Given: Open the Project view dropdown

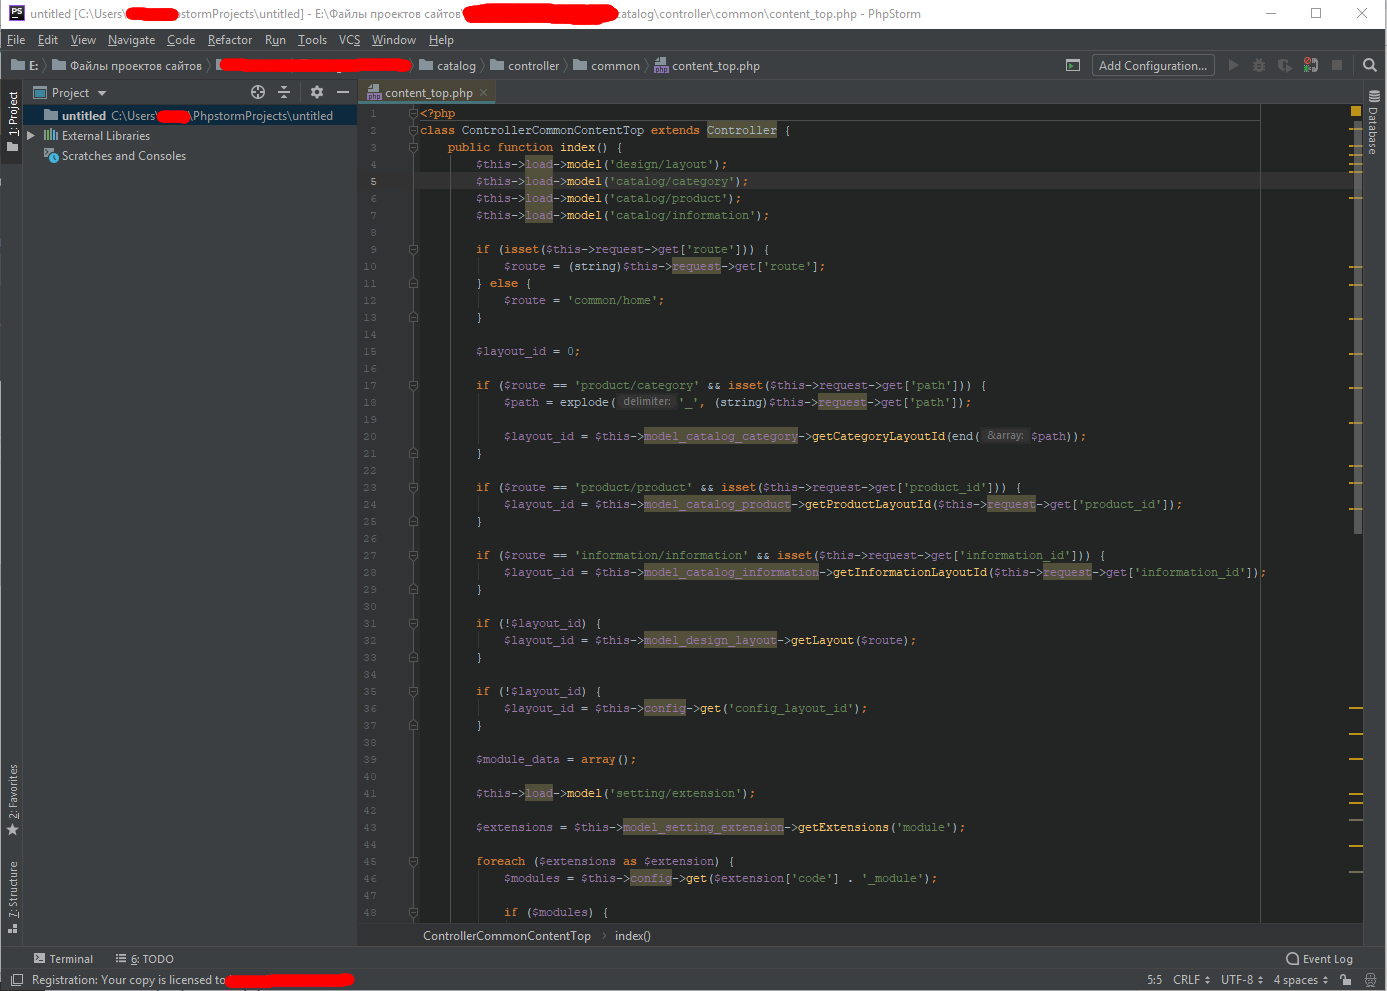Looking at the screenshot, I should [70, 92].
